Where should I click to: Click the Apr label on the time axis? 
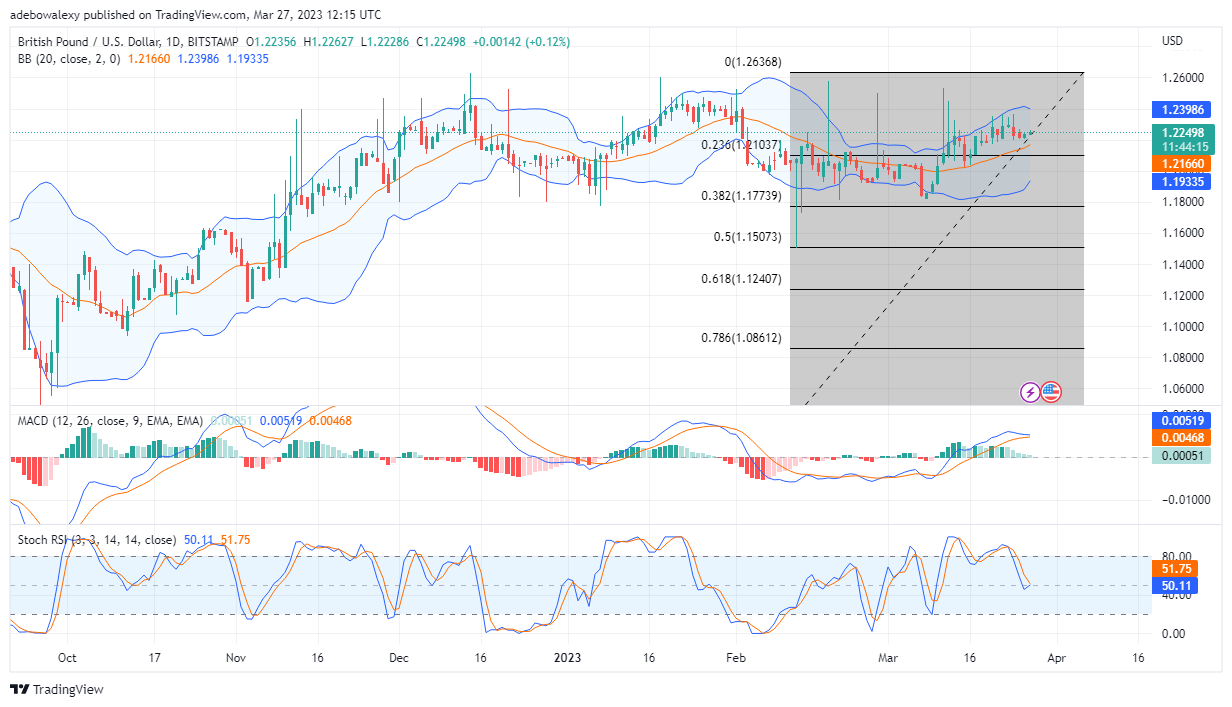1058,658
